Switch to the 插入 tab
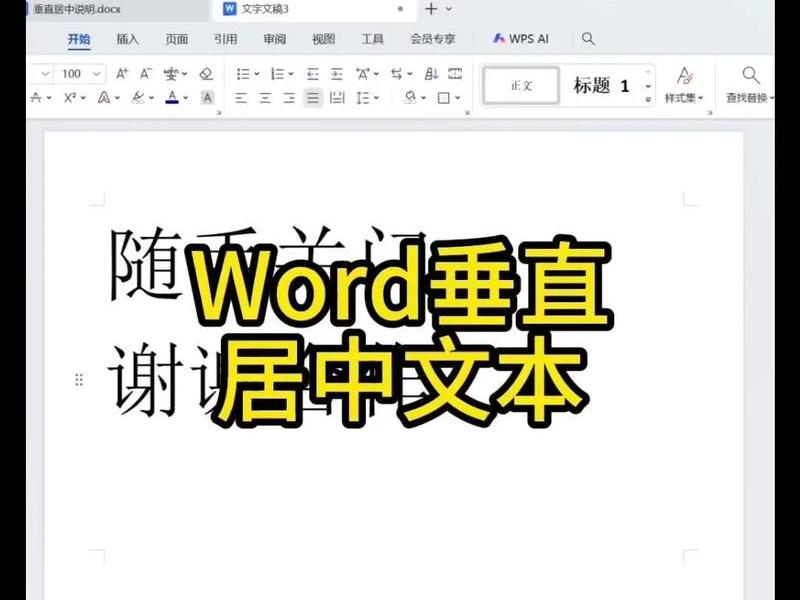Viewport: 800px width, 600px height. click(128, 39)
